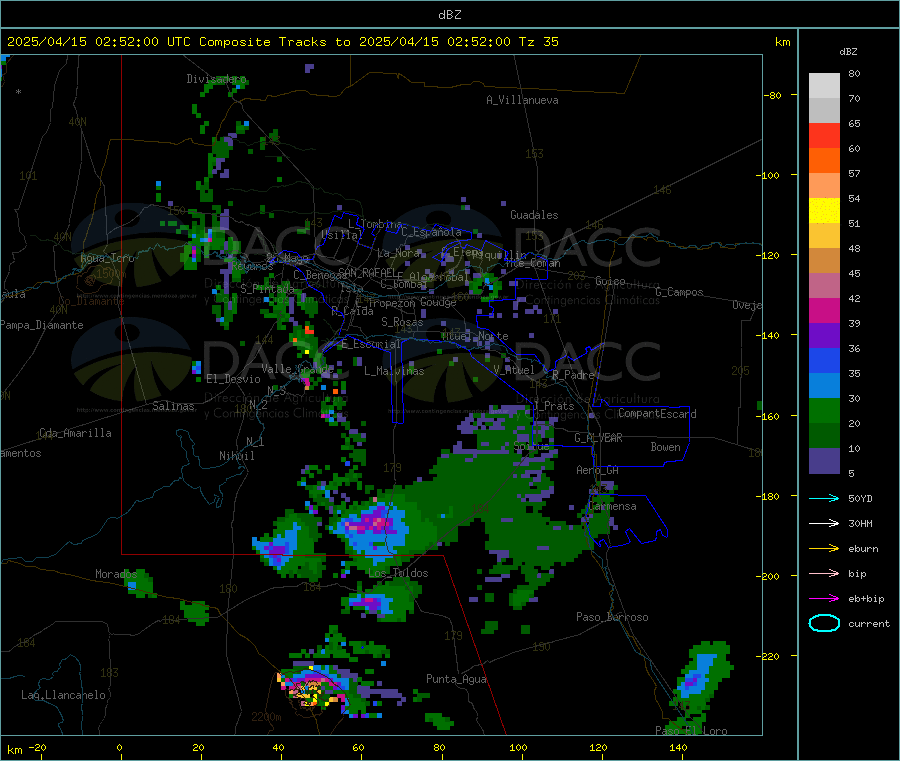Select the green 20–30 dBZ swatch
Viewport: 900px width, 761px height.
point(824,411)
